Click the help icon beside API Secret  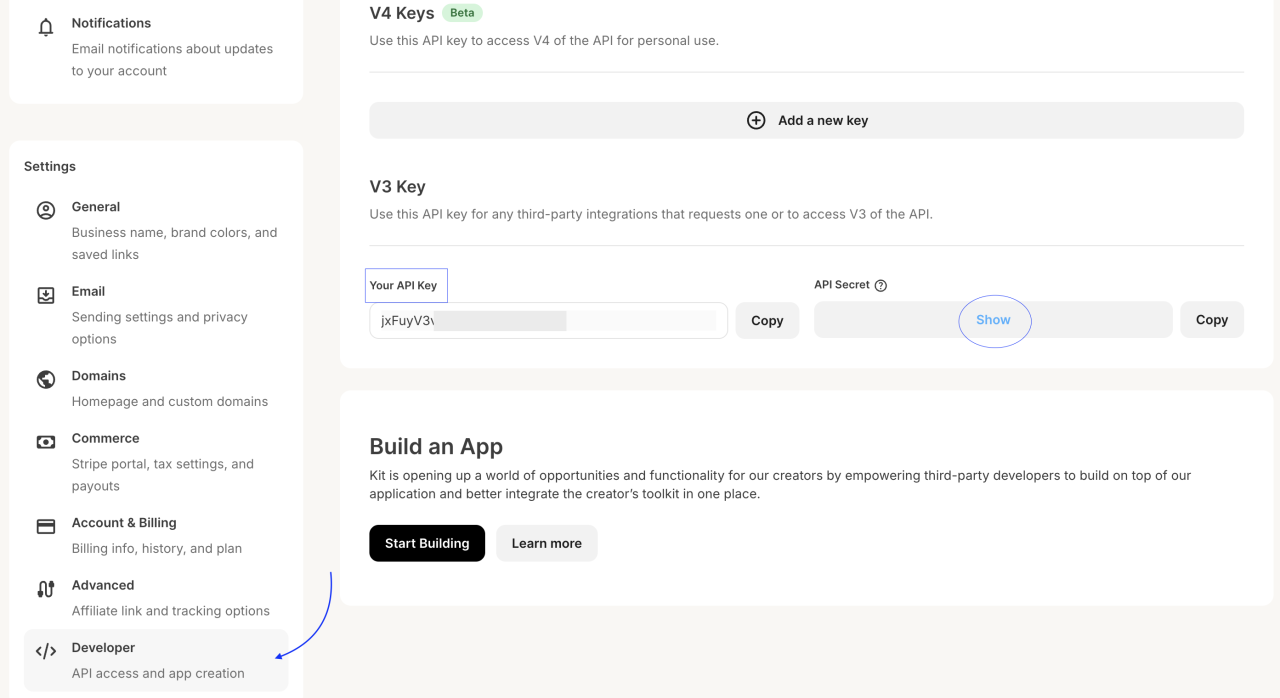tap(881, 285)
